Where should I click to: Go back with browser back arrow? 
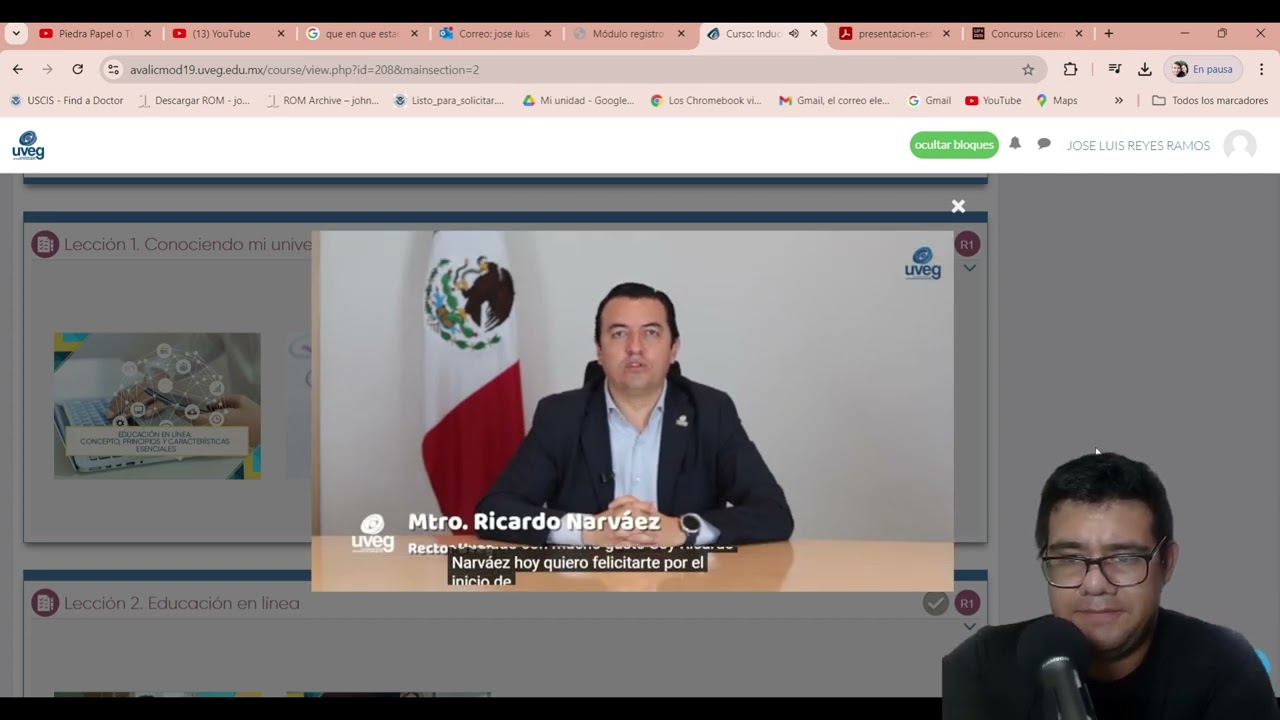(x=18, y=69)
